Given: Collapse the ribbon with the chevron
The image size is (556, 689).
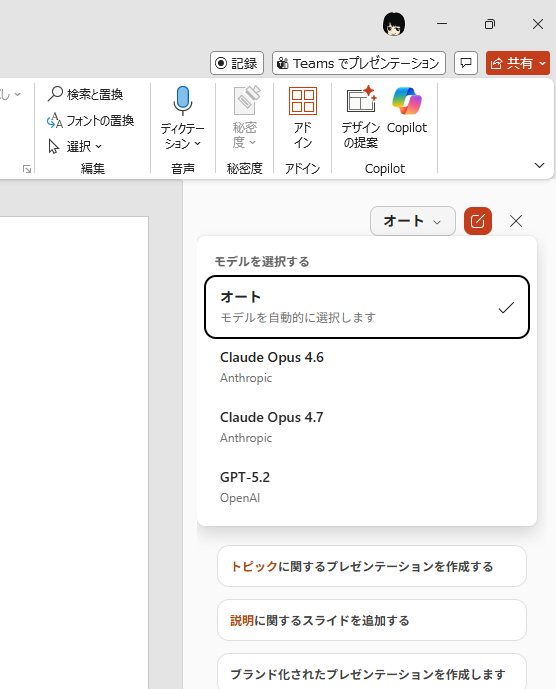Looking at the screenshot, I should click(539, 165).
